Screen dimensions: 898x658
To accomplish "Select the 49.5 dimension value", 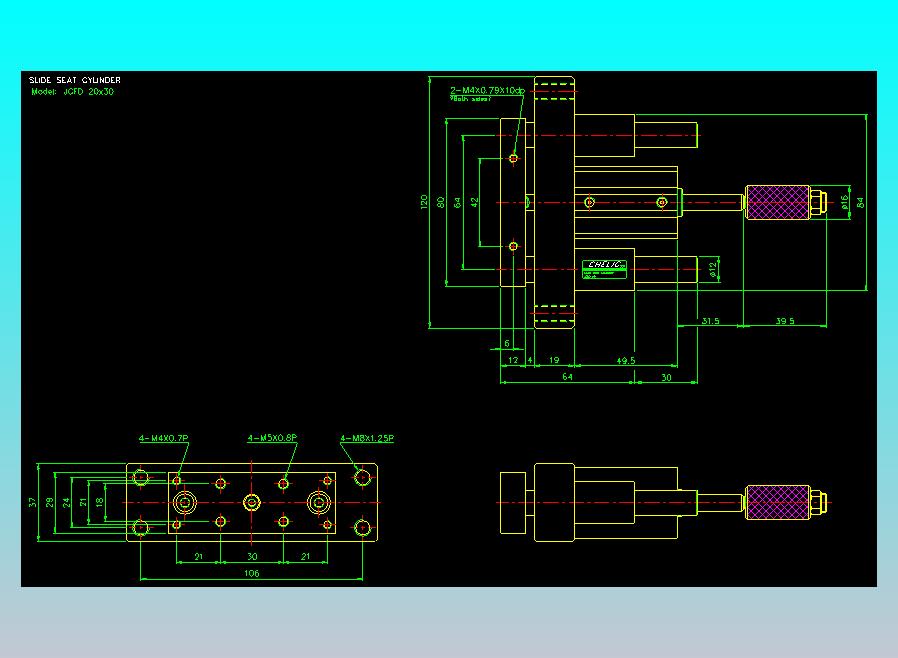I will (x=625, y=361).
